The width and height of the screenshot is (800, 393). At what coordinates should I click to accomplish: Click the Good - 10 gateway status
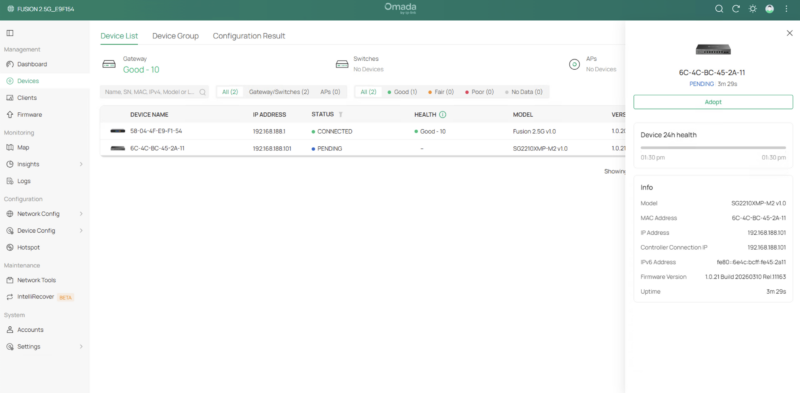tap(141, 70)
